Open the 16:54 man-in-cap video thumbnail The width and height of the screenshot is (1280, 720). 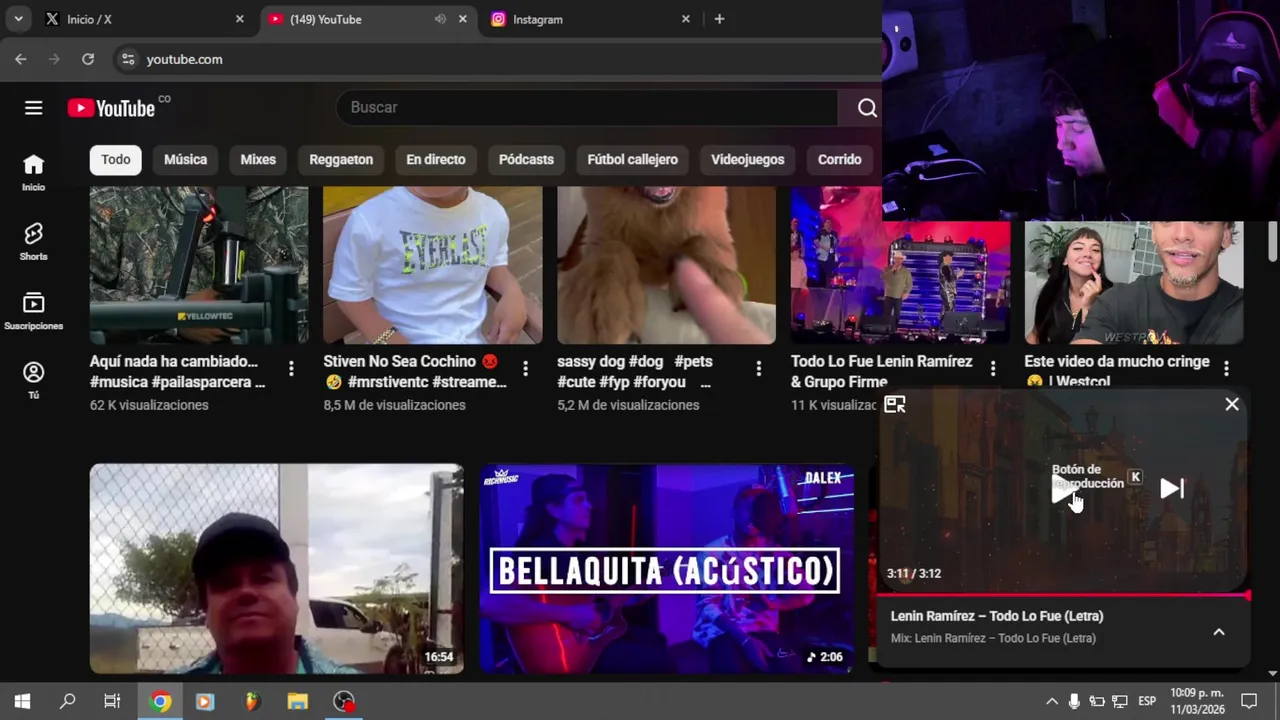277,568
